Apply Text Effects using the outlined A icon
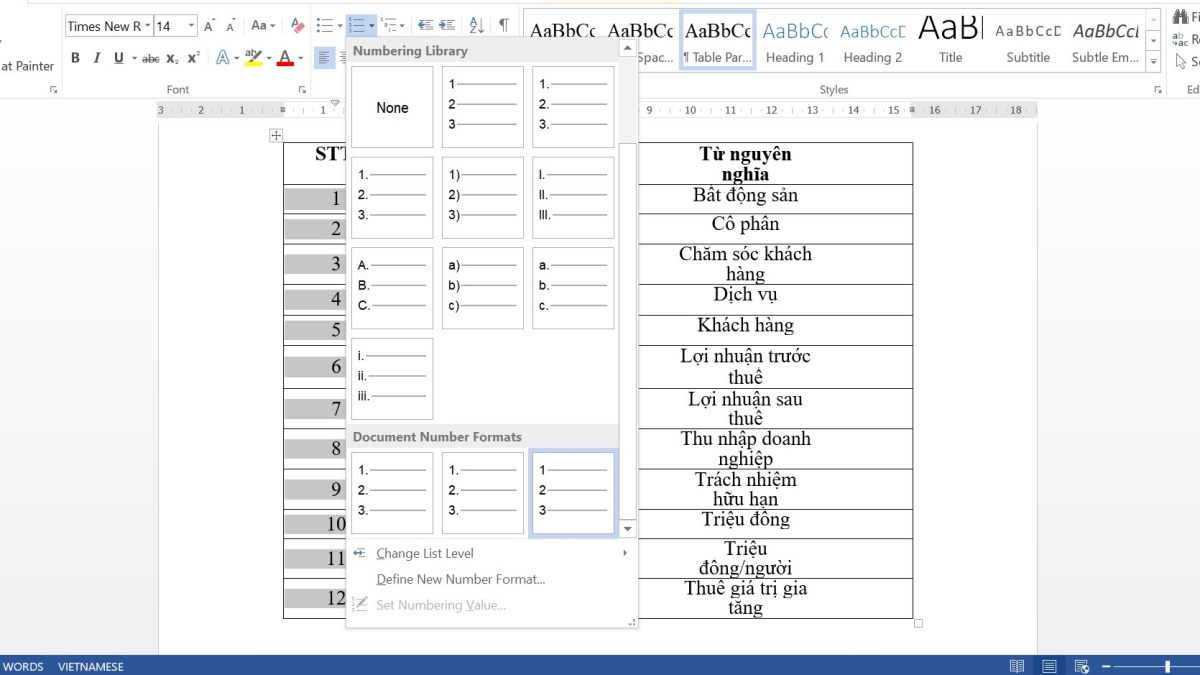Viewport: 1200px width, 675px height. [x=223, y=58]
